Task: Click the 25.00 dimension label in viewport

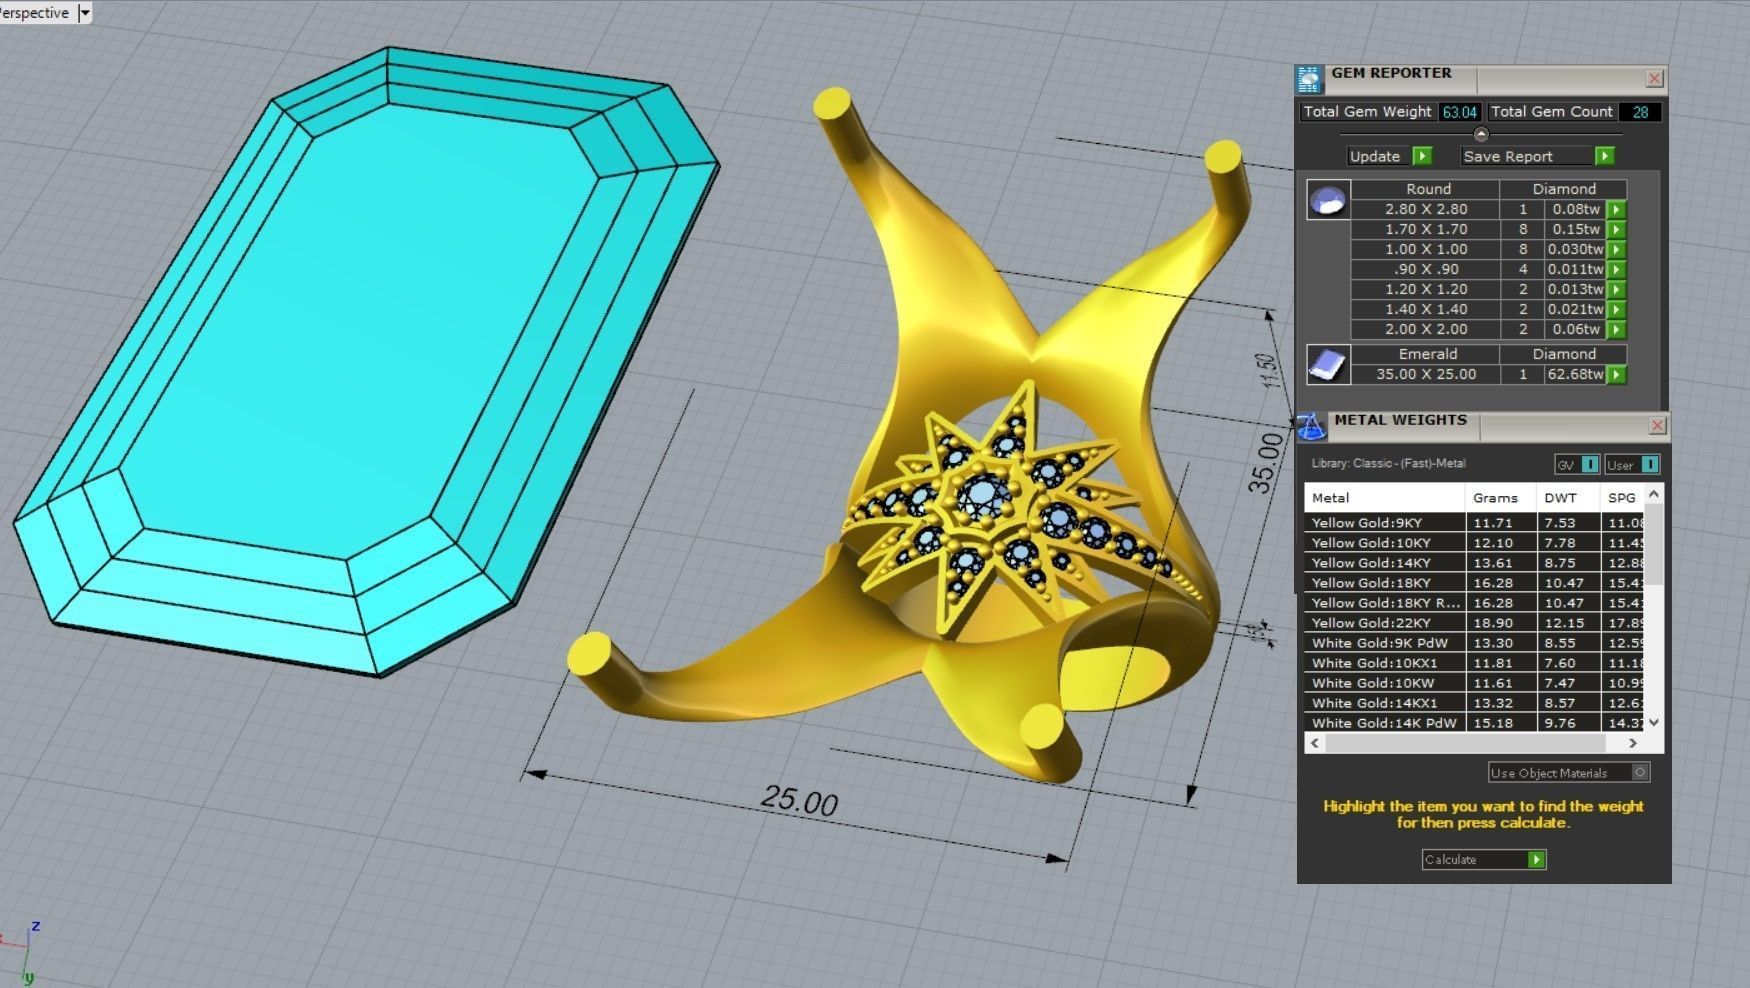Action: tap(799, 801)
